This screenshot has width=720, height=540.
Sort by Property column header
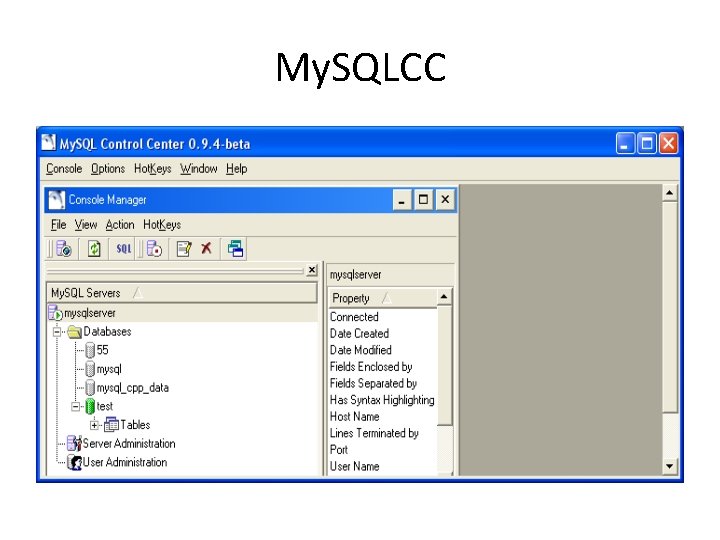coord(382,298)
